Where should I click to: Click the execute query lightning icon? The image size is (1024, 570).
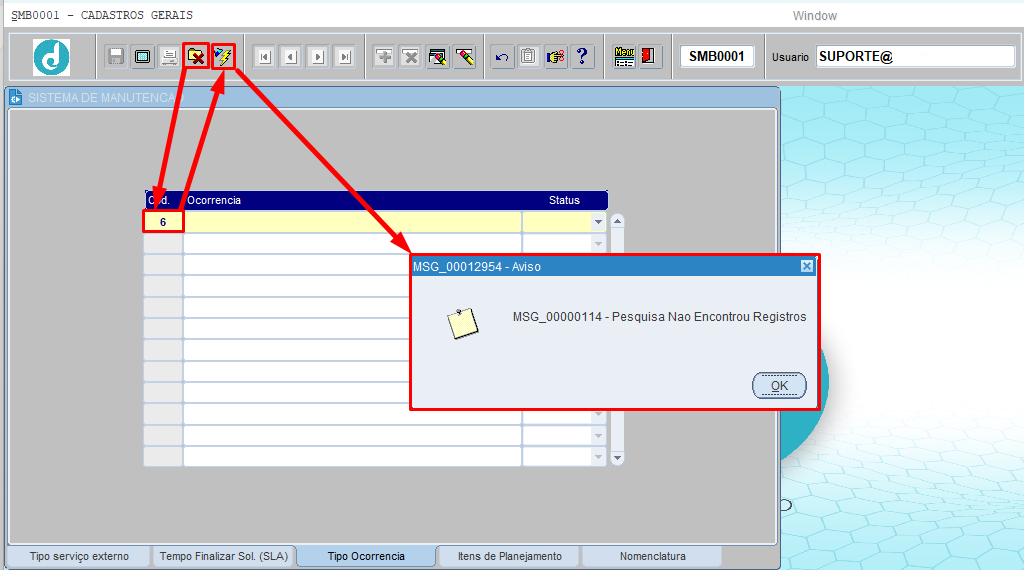[223, 56]
